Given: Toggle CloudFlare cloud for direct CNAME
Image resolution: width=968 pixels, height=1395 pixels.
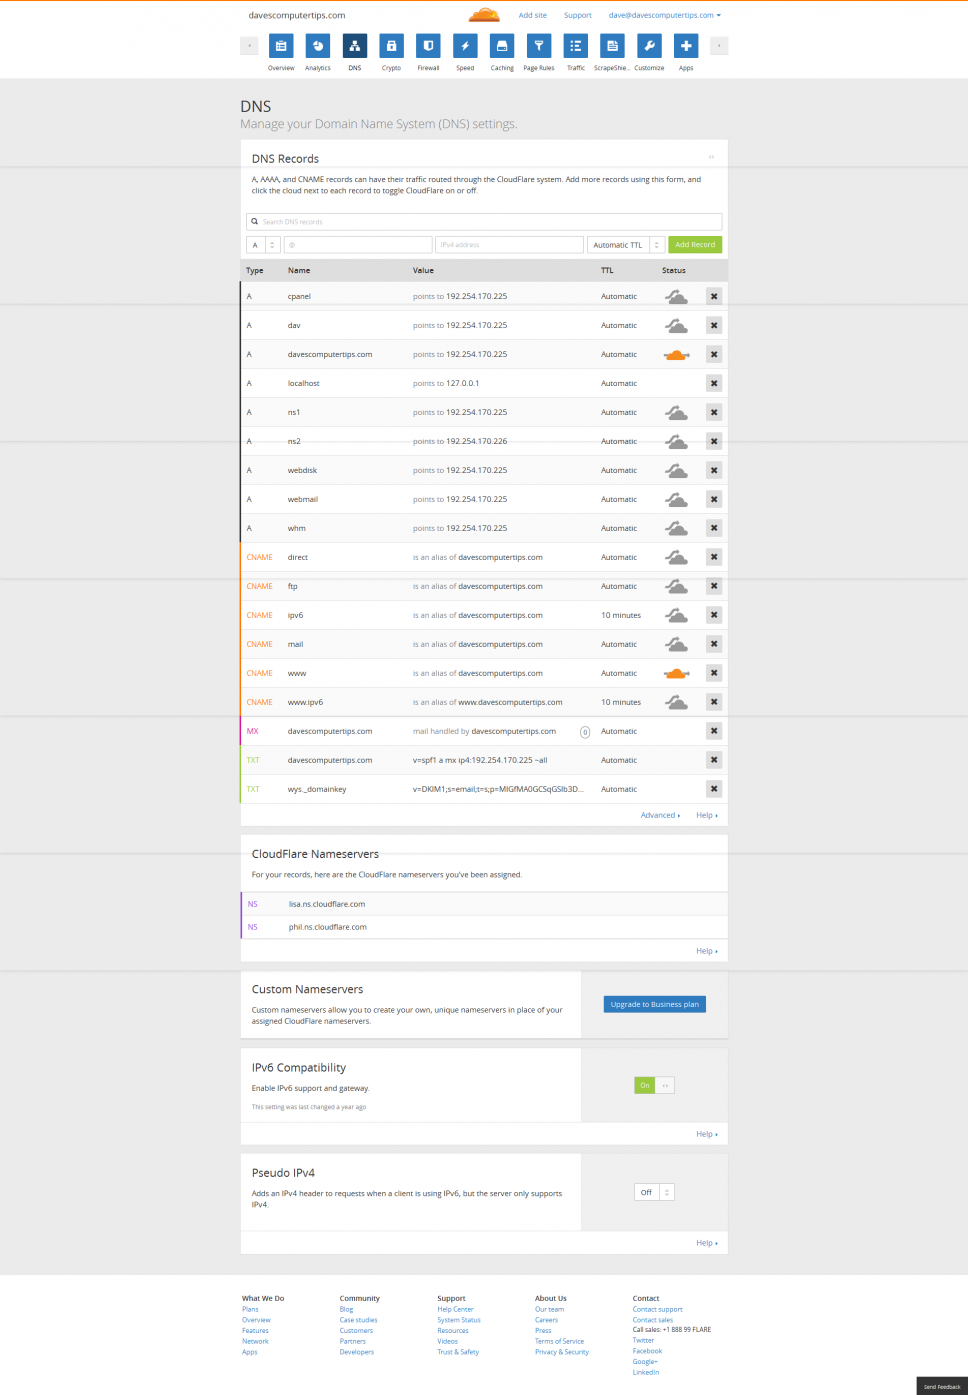Looking at the screenshot, I should [676, 557].
